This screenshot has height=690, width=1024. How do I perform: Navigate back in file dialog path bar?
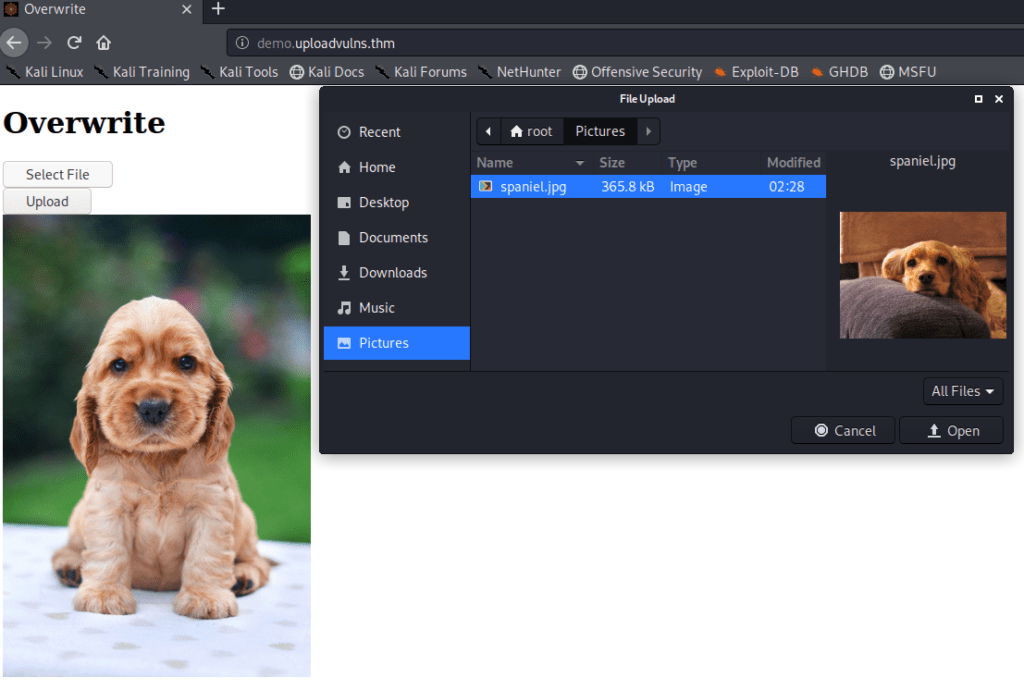(x=488, y=131)
